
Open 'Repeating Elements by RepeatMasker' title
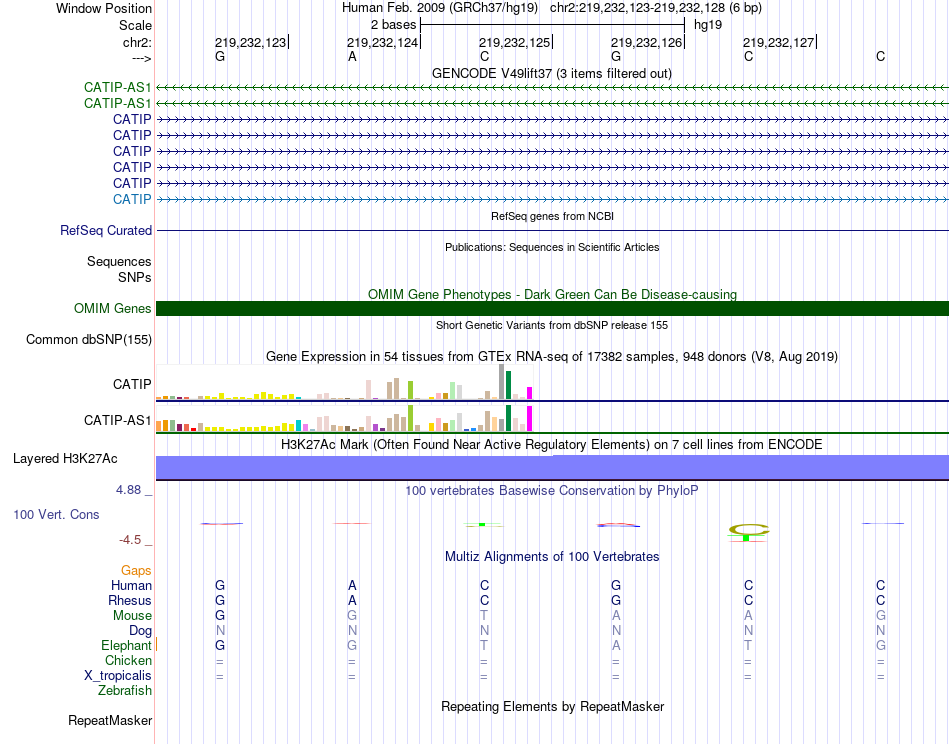[x=552, y=706]
